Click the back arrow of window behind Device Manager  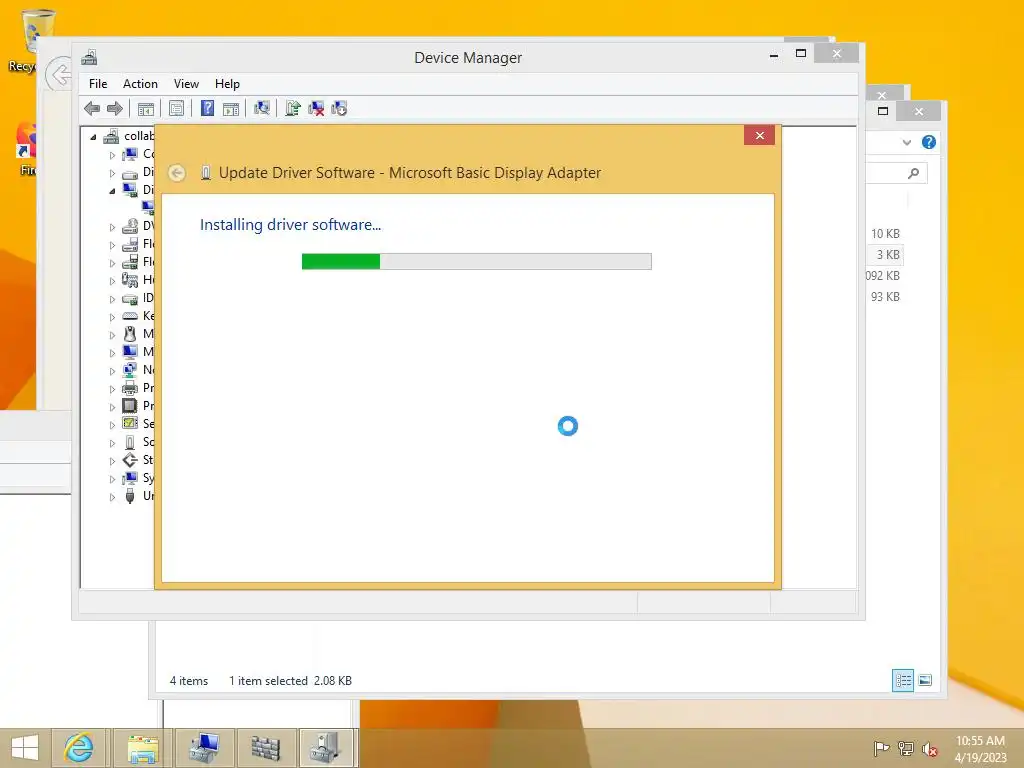(60, 74)
